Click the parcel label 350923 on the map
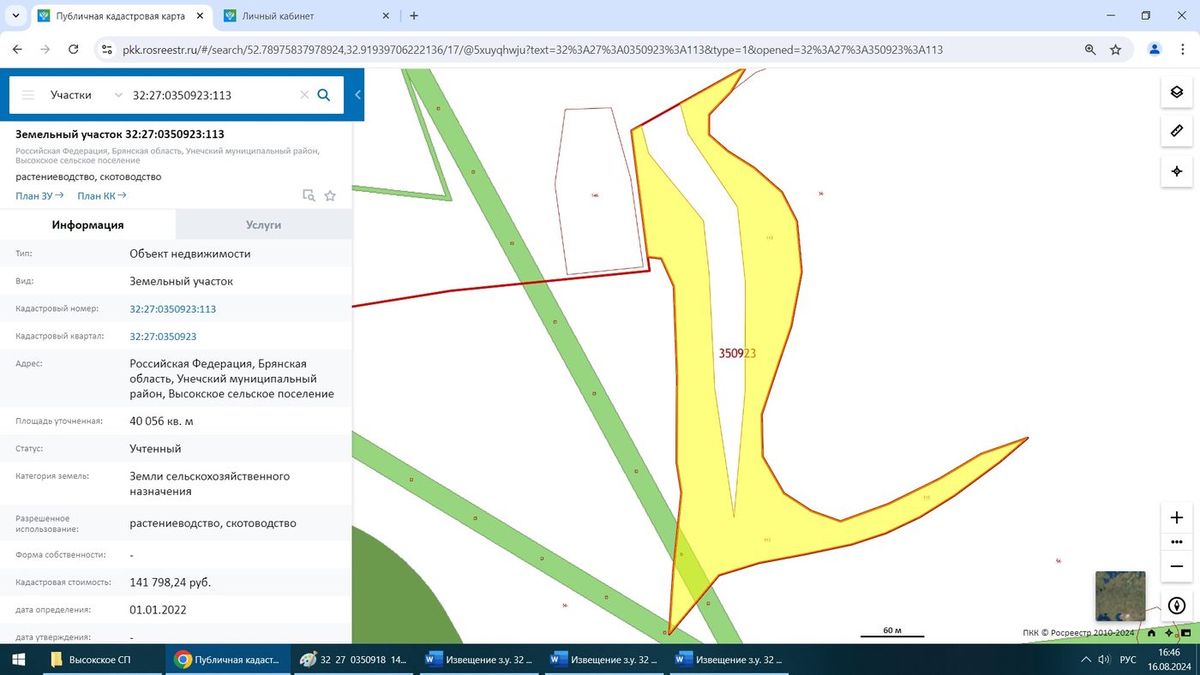Viewport: 1200px width, 675px height. pos(737,354)
